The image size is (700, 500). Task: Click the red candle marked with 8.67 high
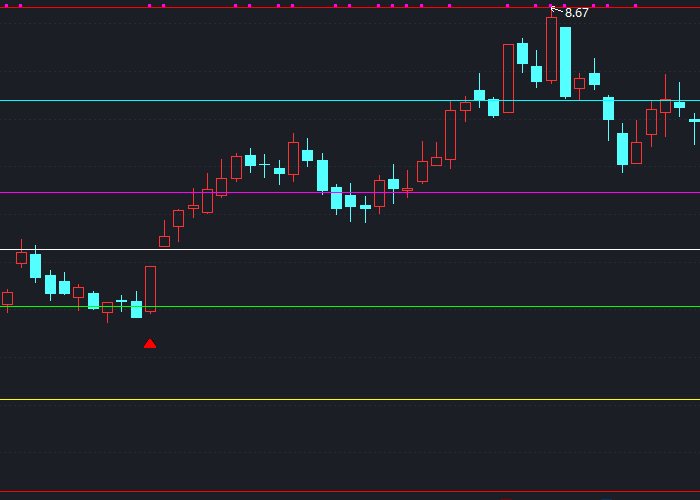tap(551, 49)
